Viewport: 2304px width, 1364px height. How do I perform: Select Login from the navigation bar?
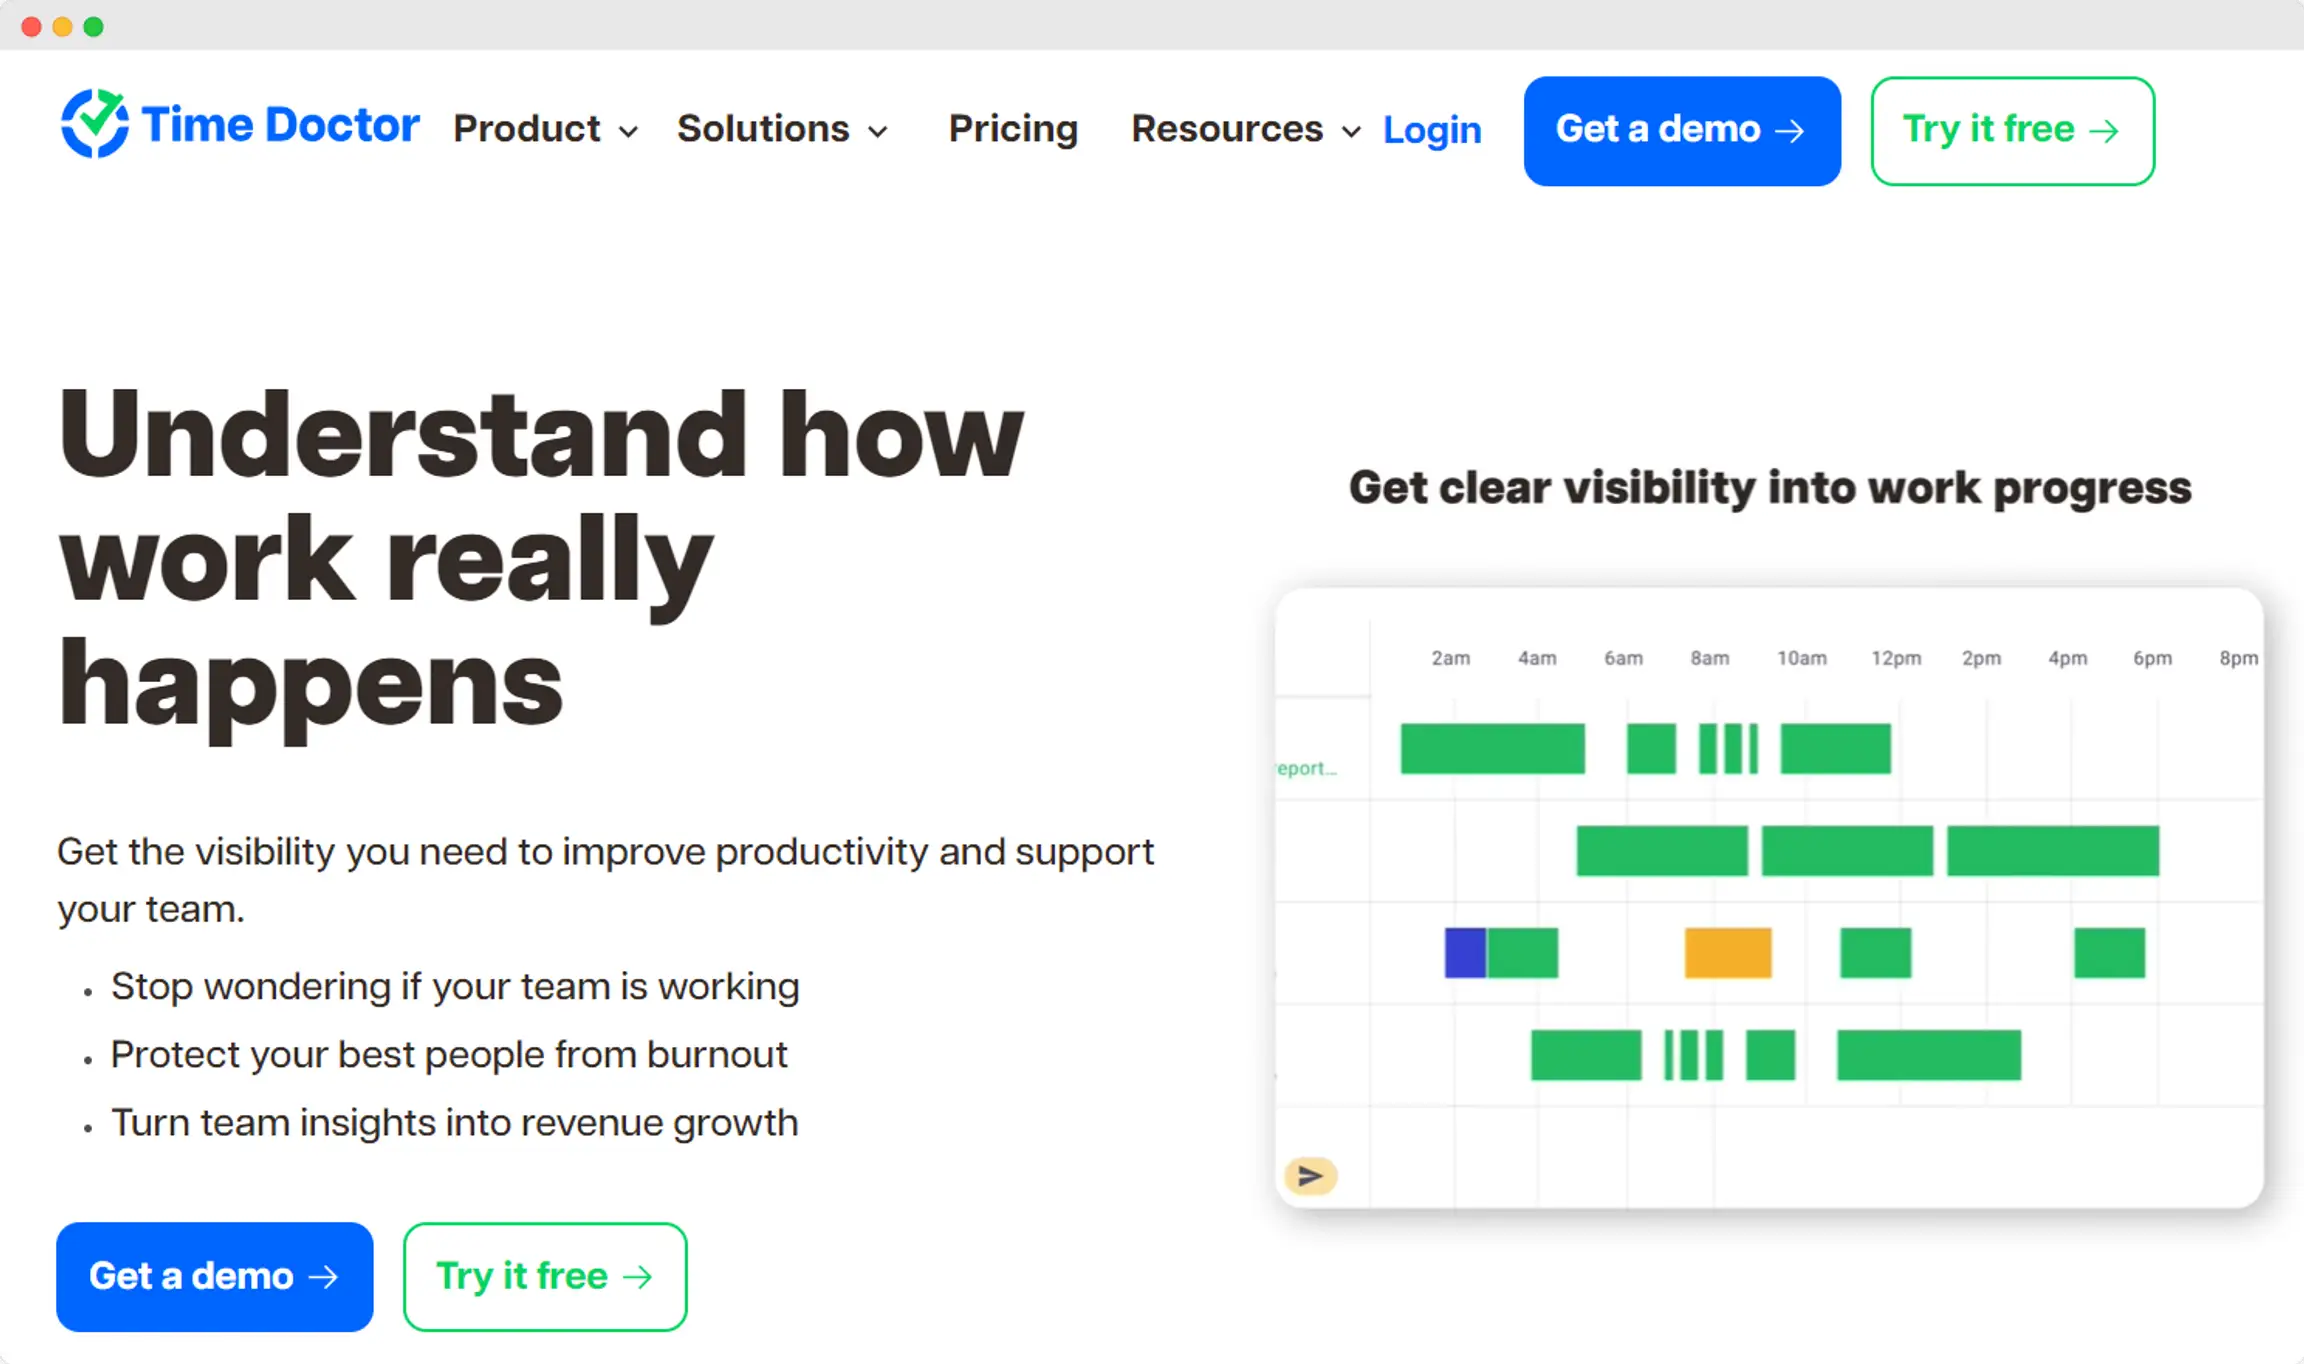click(1432, 129)
